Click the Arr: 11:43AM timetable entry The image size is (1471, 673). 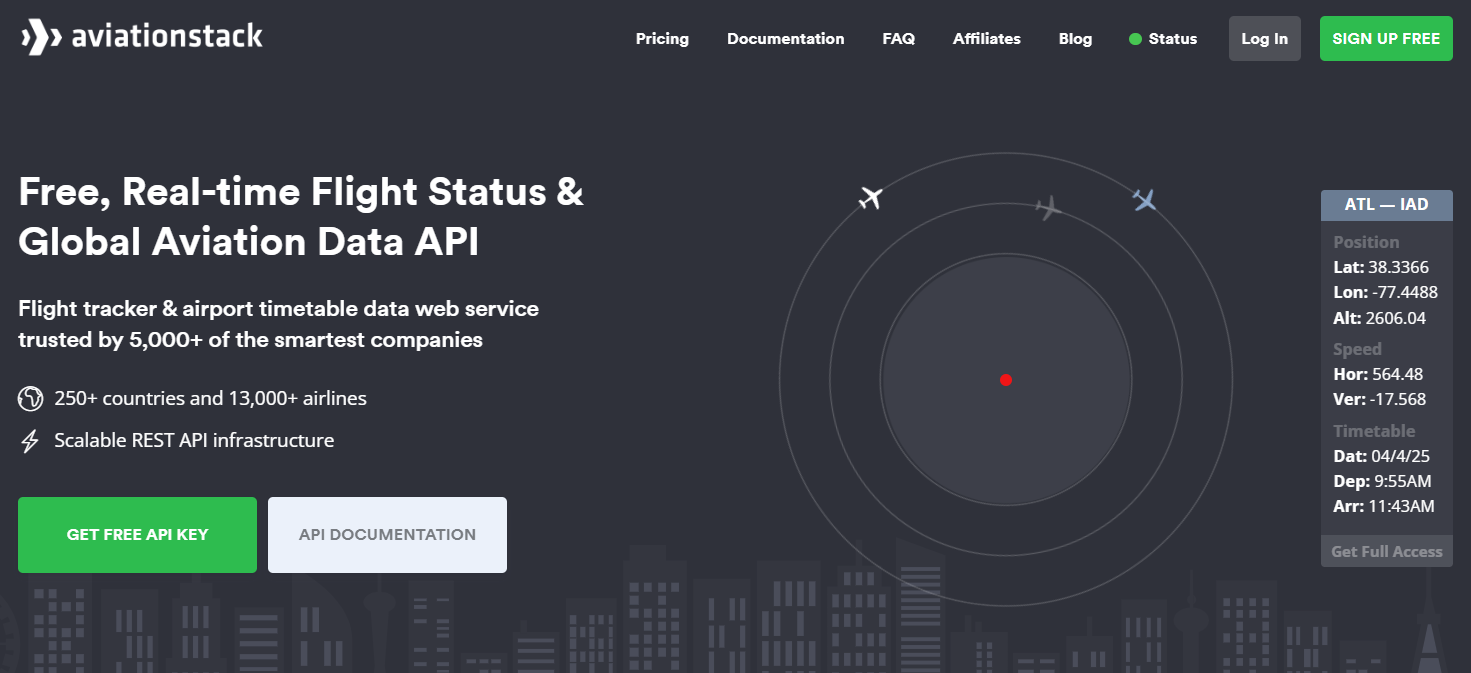pos(1384,506)
